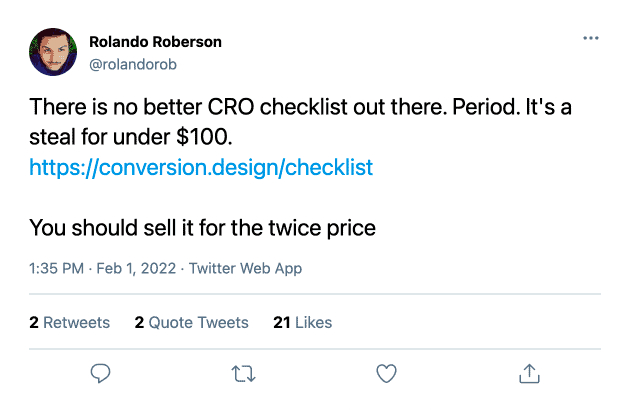Viewport: 630px width, 410px height.
Task: Click the retweet arrows icon
Action: click(243, 374)
